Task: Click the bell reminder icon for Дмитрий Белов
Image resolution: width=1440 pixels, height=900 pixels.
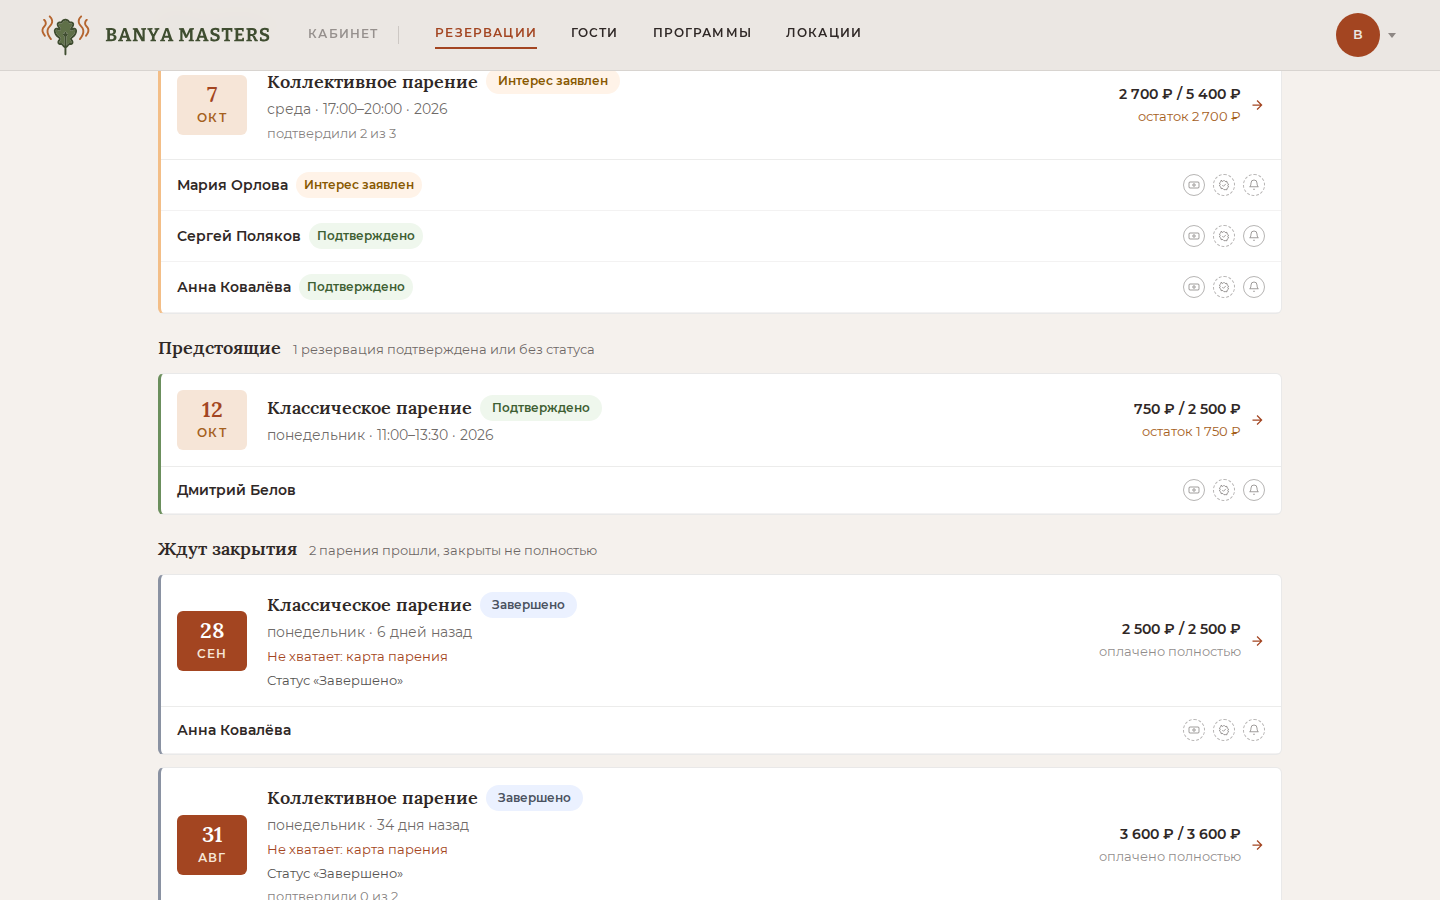Action: tap(1254, 490)
